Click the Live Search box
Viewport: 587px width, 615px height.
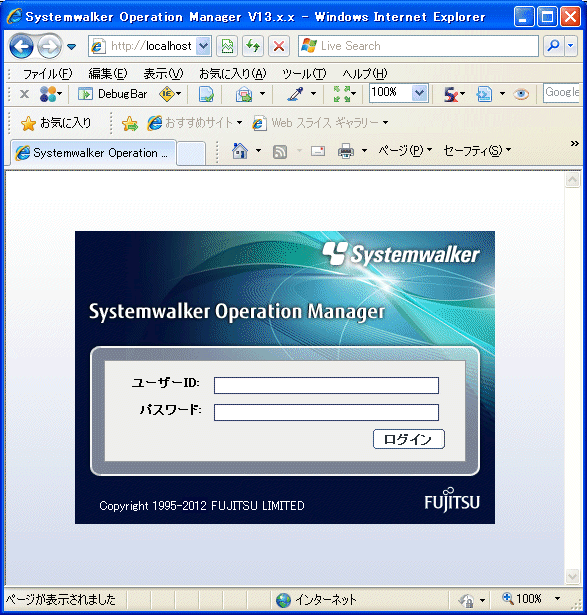coord(418,46)
